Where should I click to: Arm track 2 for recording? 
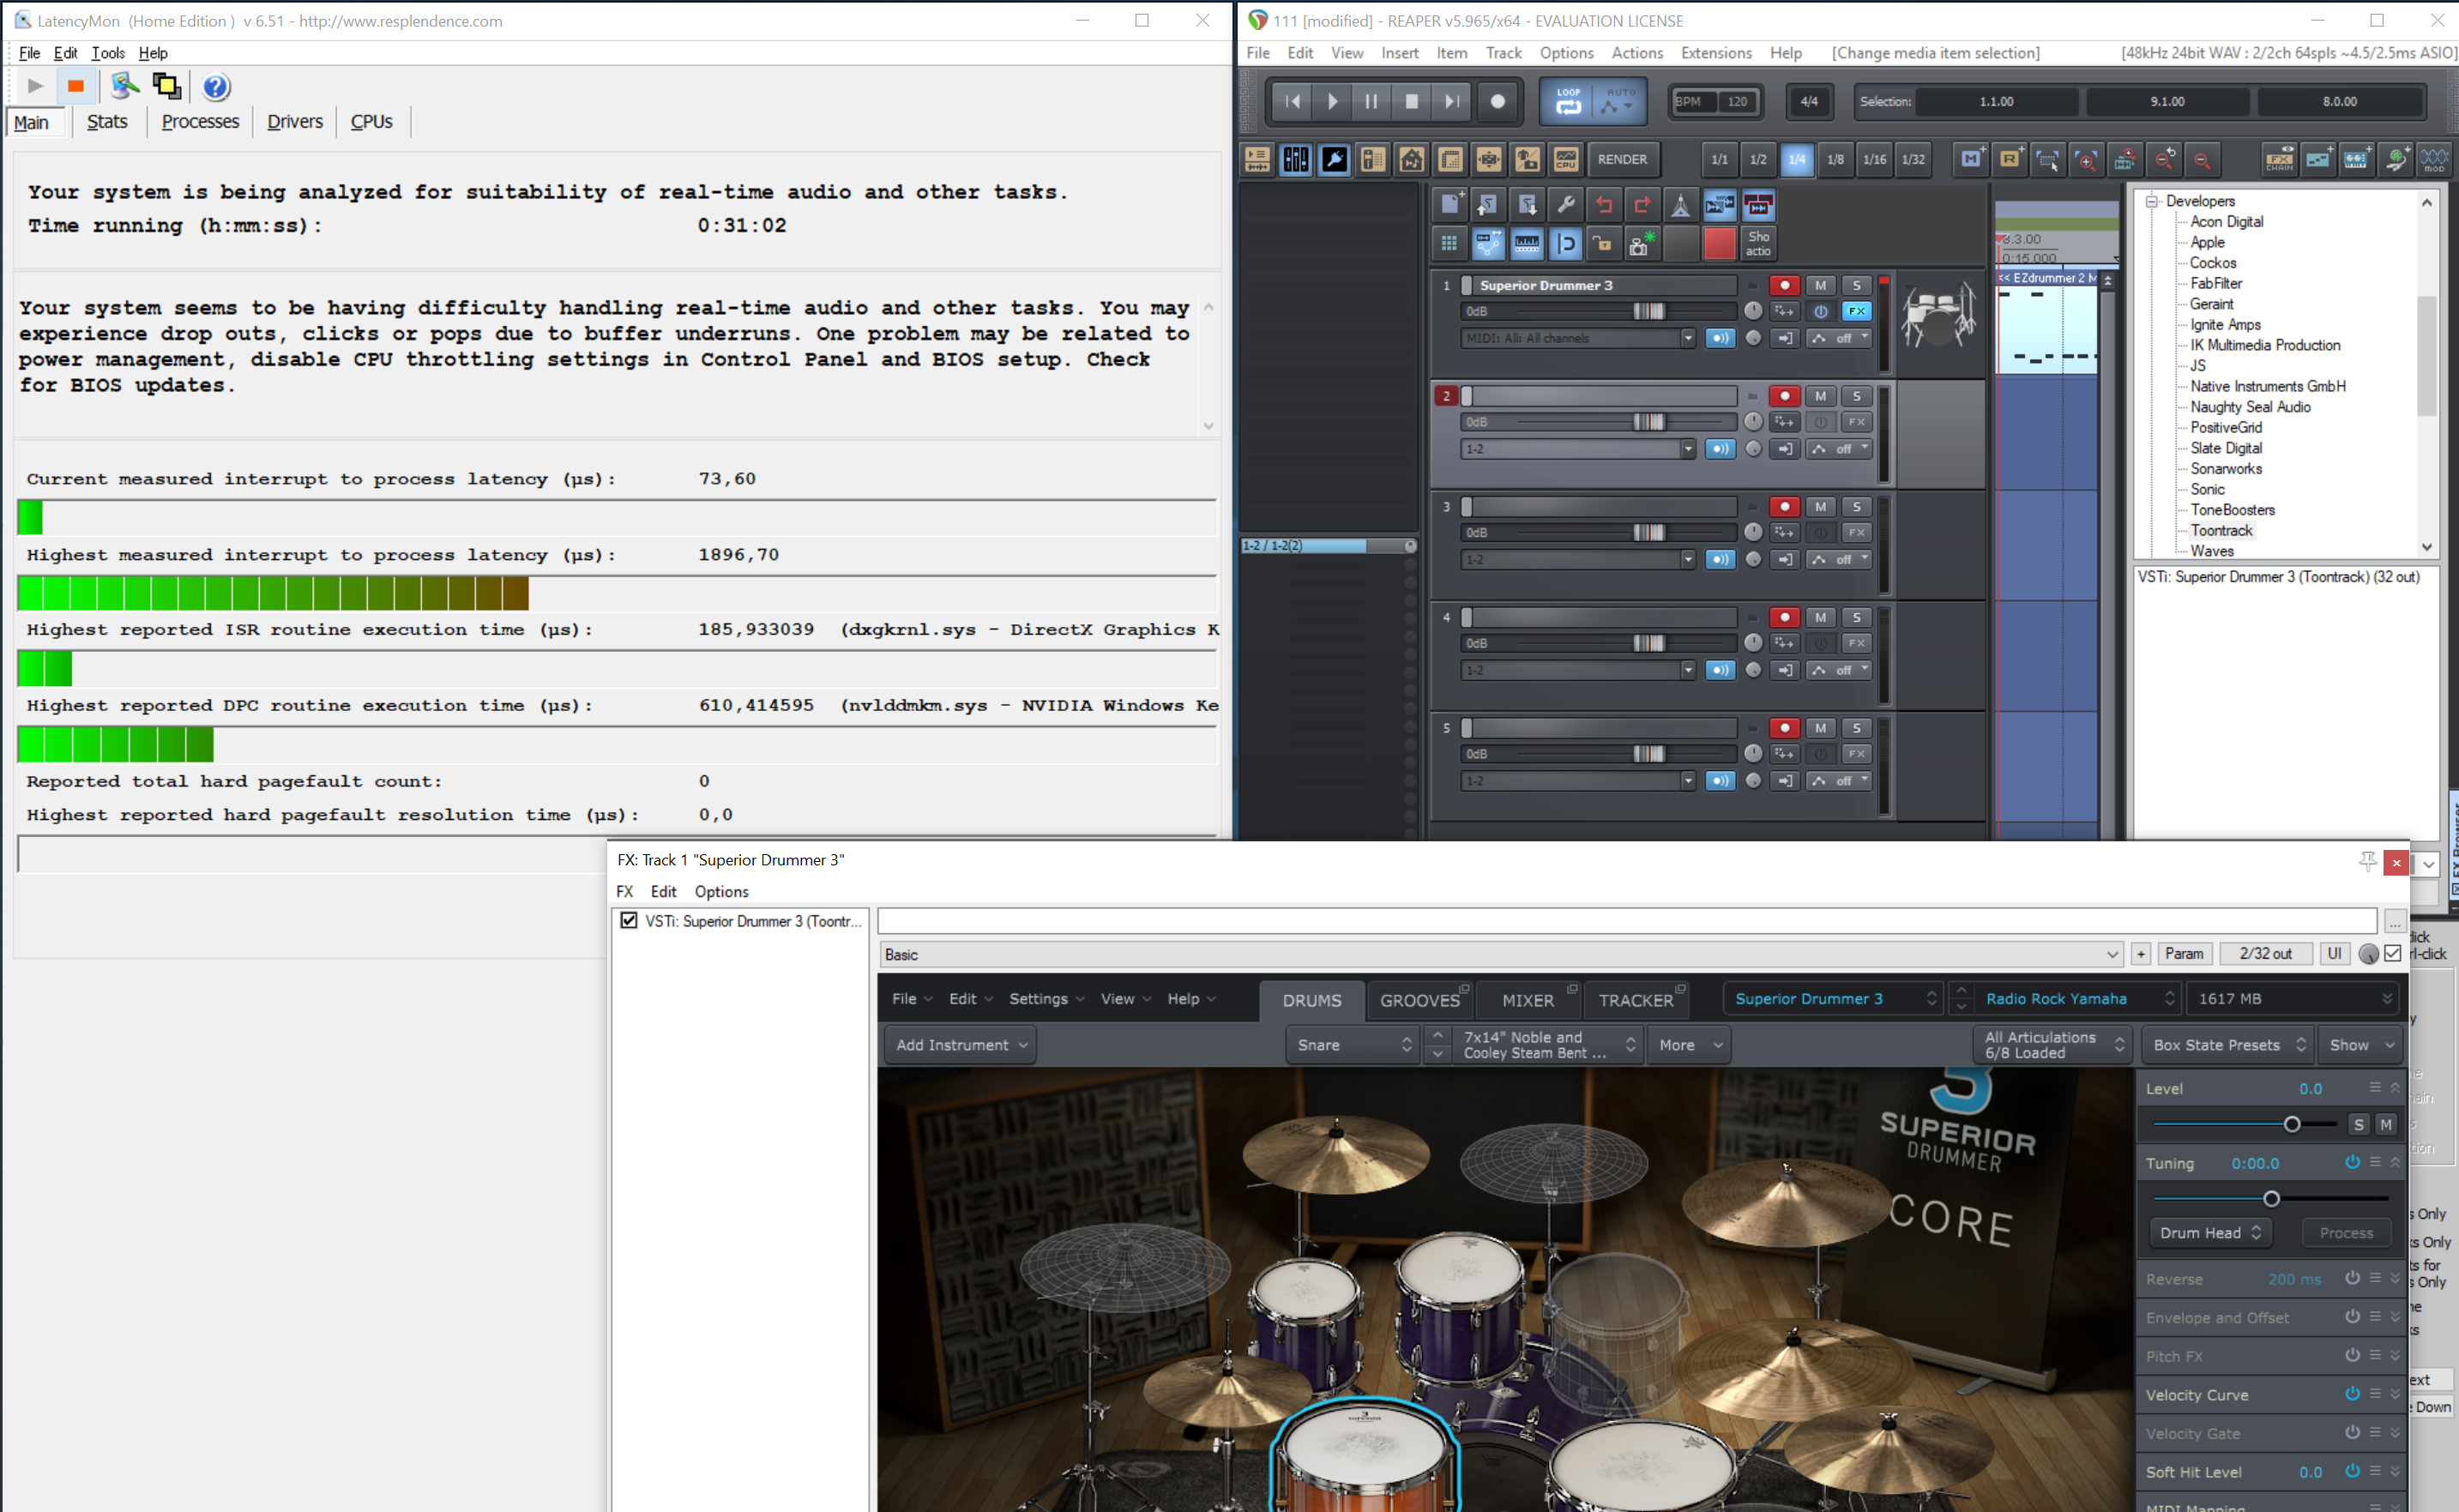tap(1784, 396)
